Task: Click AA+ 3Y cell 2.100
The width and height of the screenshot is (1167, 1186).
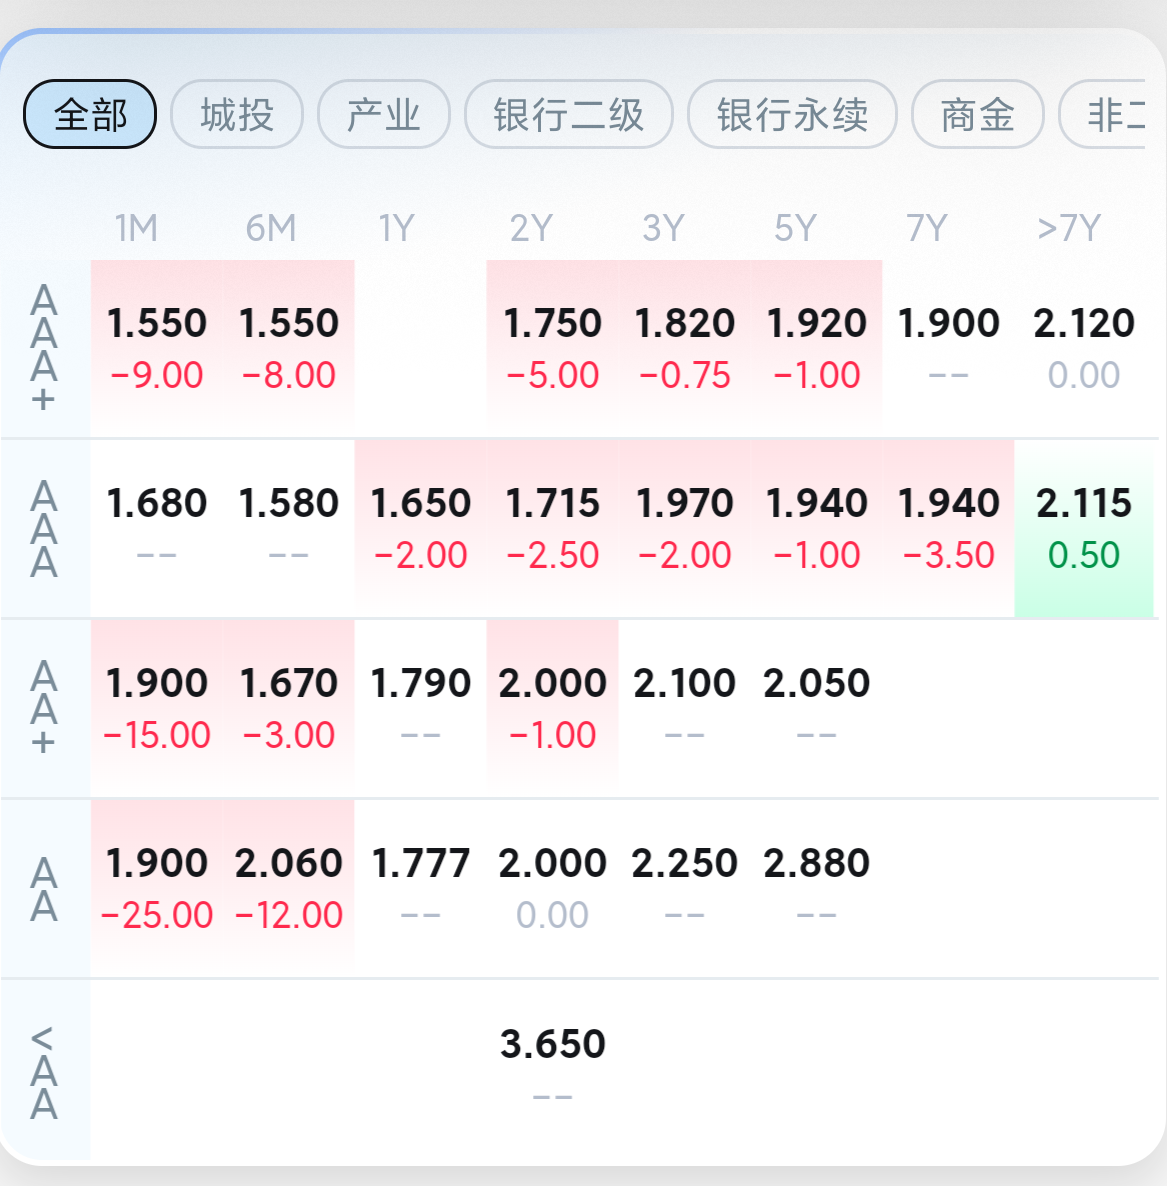Action: tap(684, 708)
